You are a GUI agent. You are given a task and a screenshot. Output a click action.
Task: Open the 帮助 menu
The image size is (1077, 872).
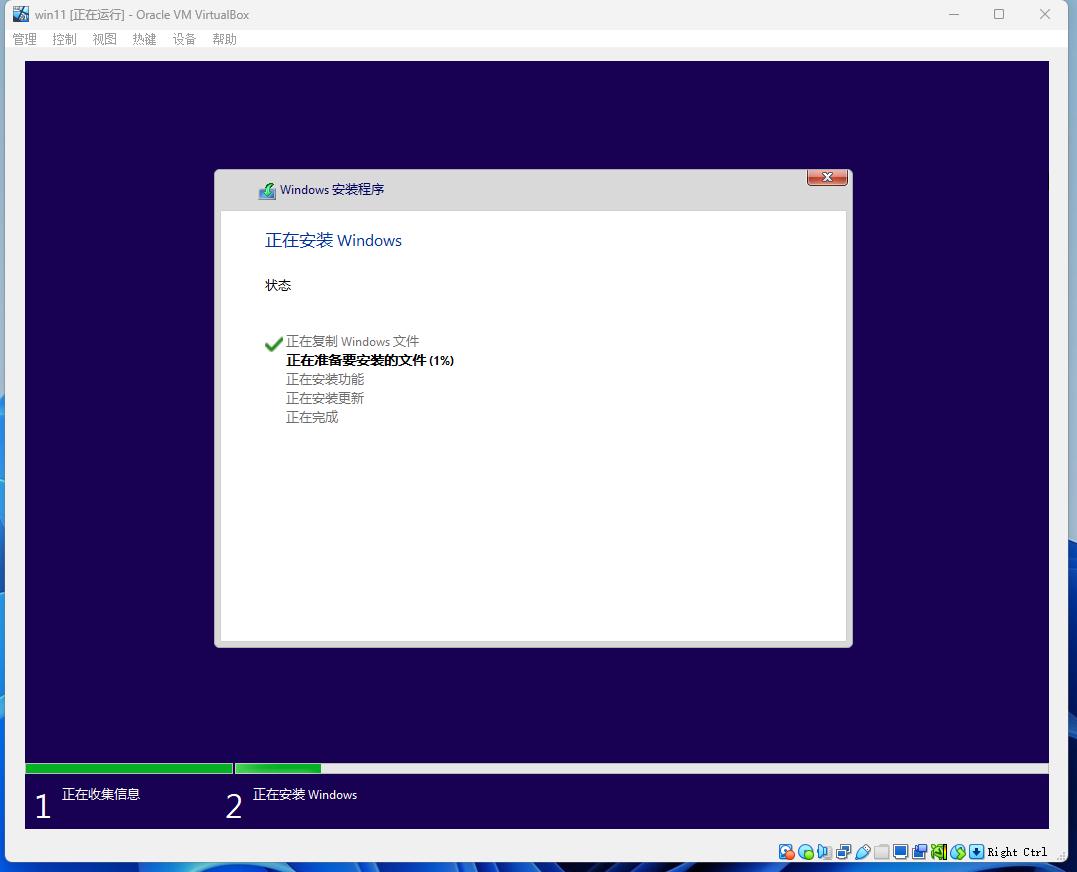point(225,39)
